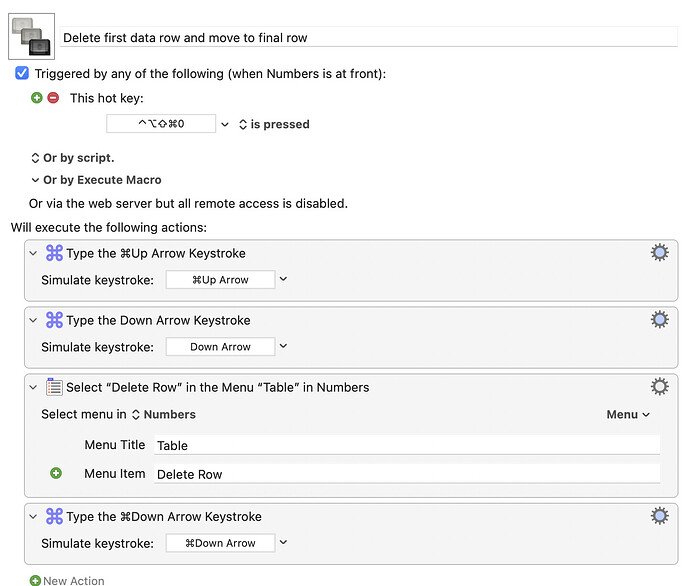Click the hot key combination field

[x=161, y=124]
